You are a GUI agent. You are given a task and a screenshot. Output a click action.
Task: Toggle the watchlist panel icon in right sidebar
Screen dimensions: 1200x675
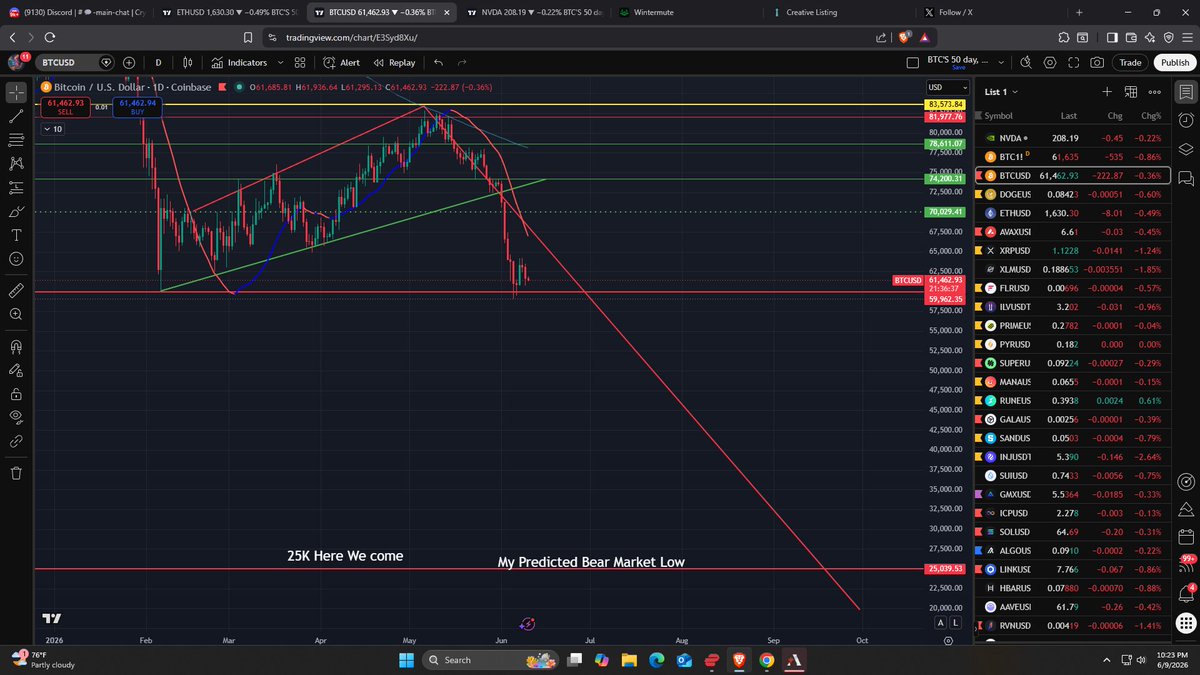[x=1186, y=92]
